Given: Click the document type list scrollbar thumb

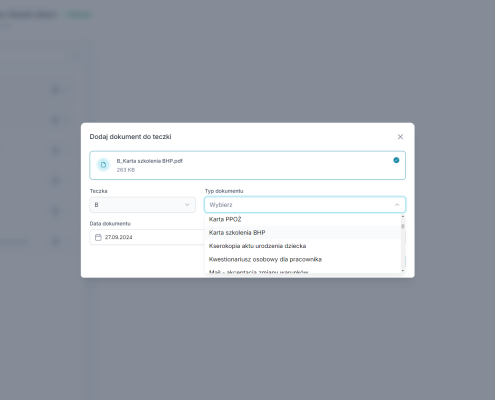Looking at the screenshot, I should [403, 226].
